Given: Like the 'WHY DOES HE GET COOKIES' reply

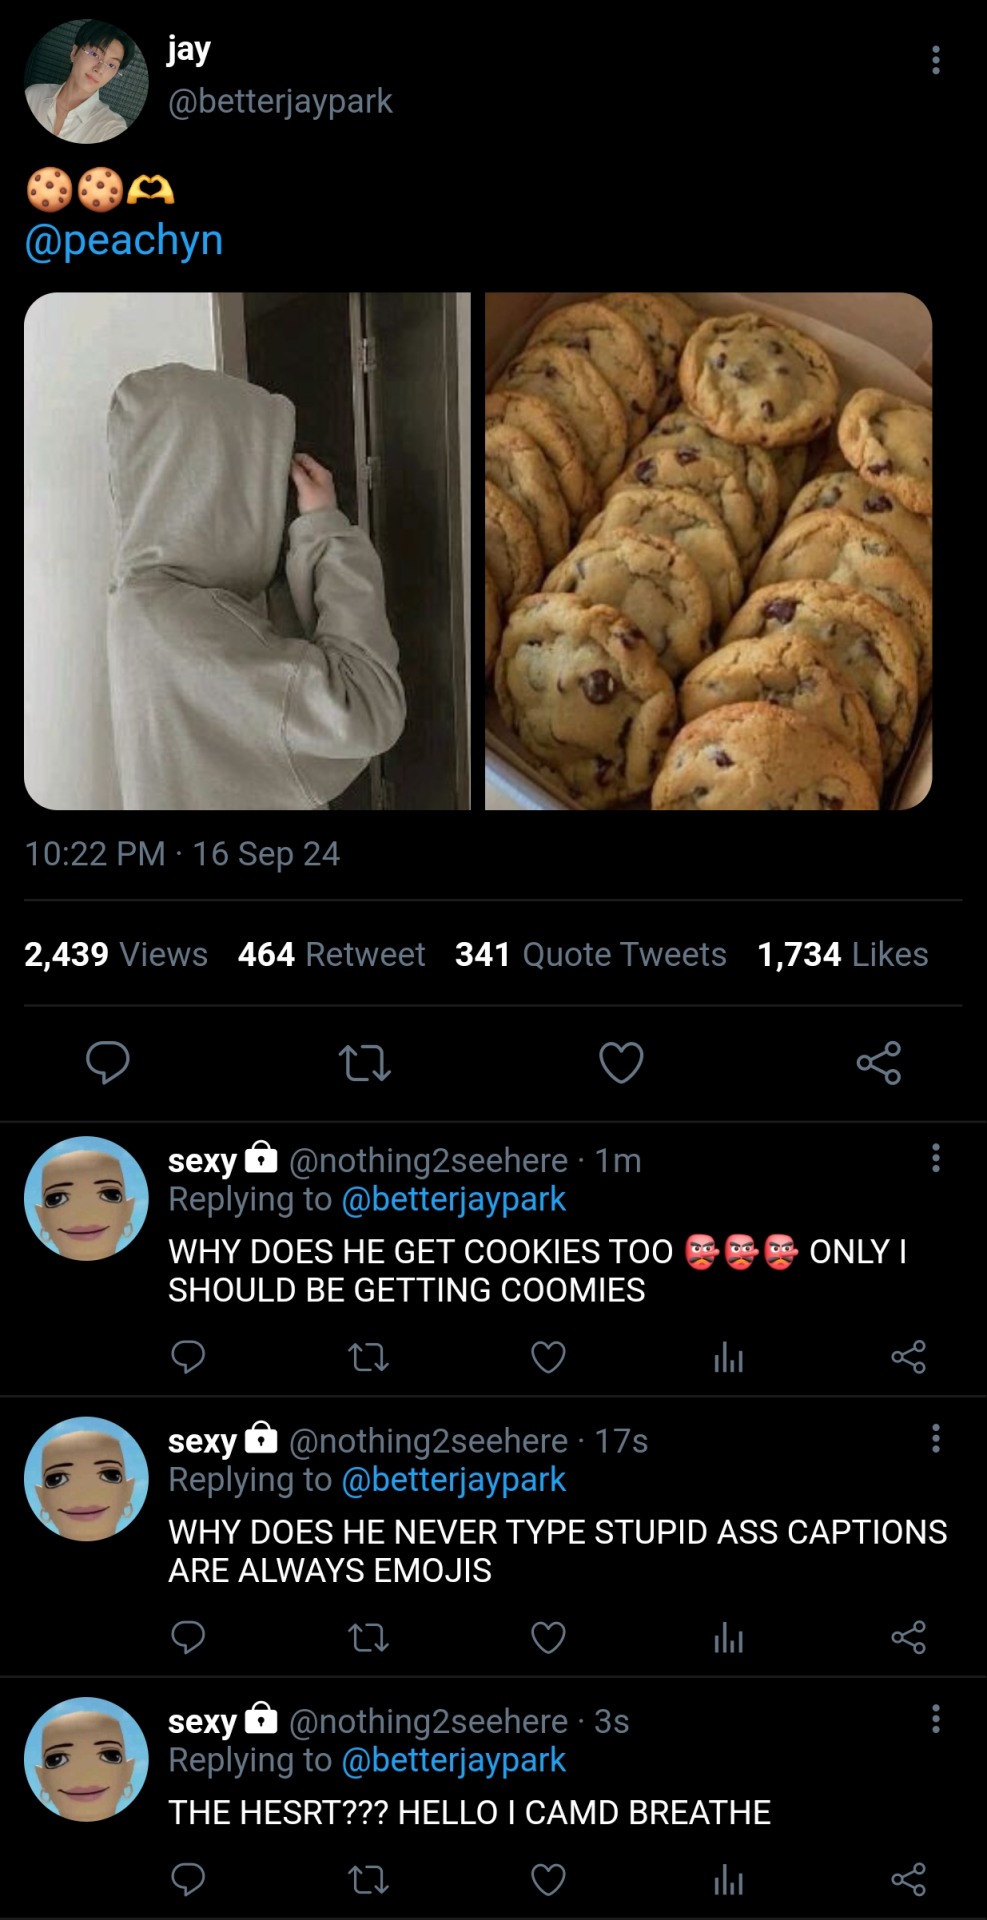Looking at the screenshot, I should [548, 1357].
